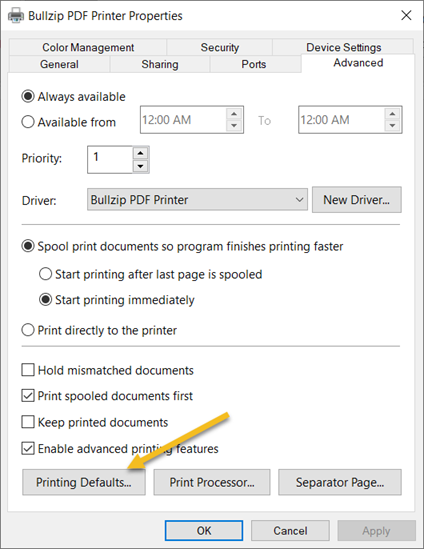This screenshot has width=424, height=549.
Task: Switch to the Ports tab
Action: 254,64
